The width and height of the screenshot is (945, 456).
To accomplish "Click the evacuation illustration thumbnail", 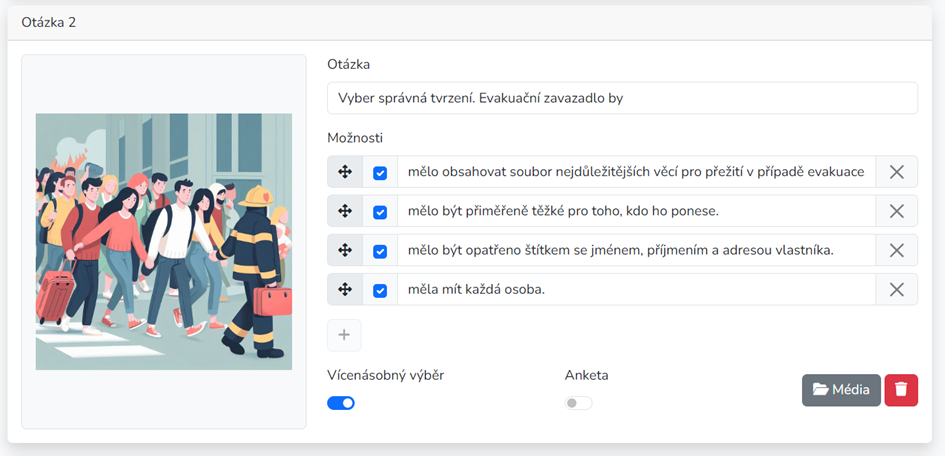I will 164,242.
